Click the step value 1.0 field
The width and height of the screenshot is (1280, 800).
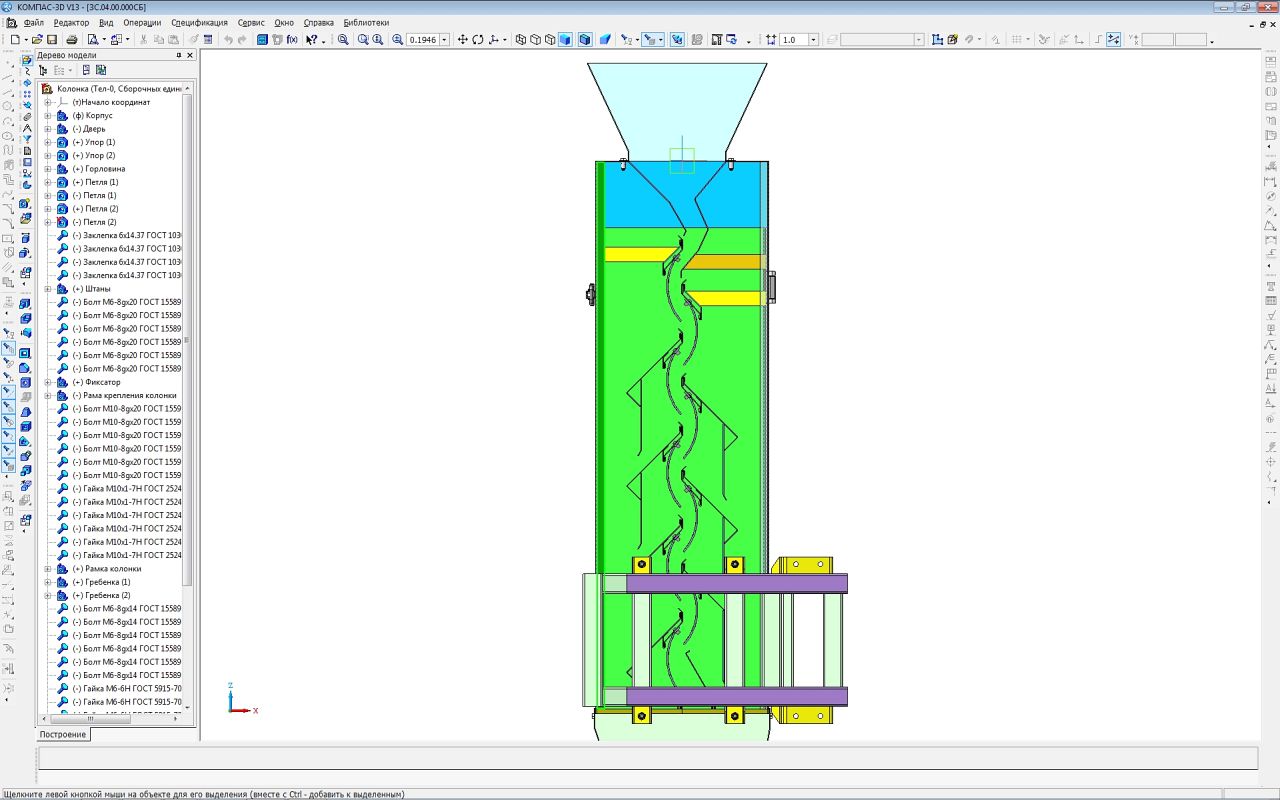[x=792, y=40]
